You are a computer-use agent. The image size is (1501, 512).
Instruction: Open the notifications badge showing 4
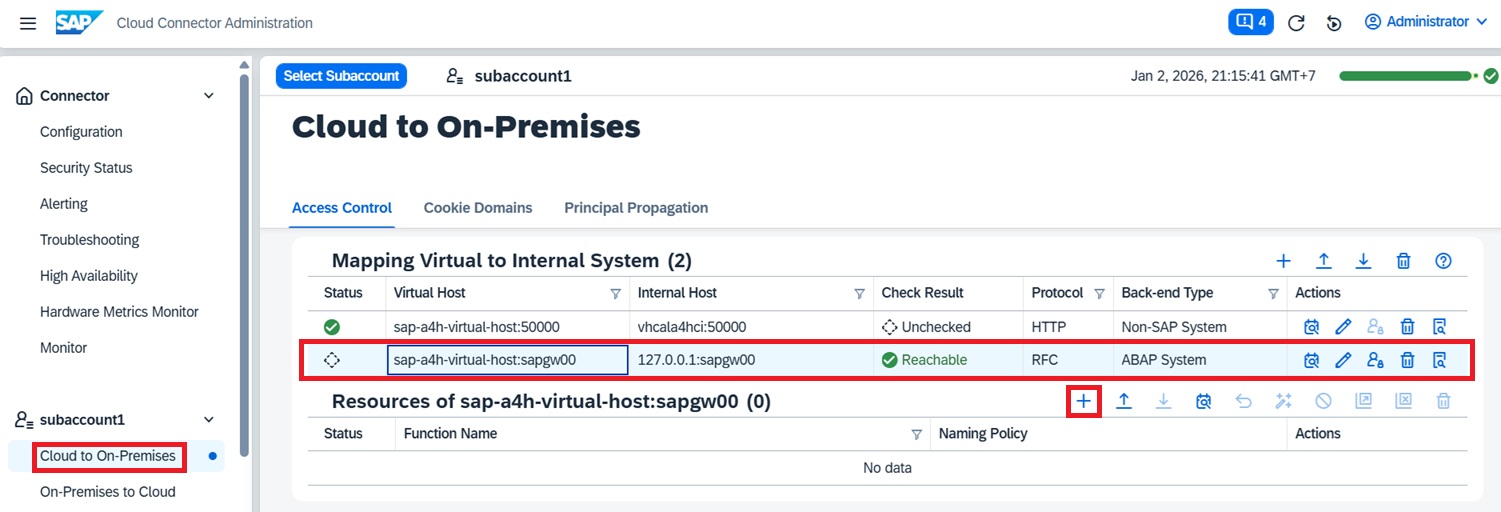point(1250,22)
